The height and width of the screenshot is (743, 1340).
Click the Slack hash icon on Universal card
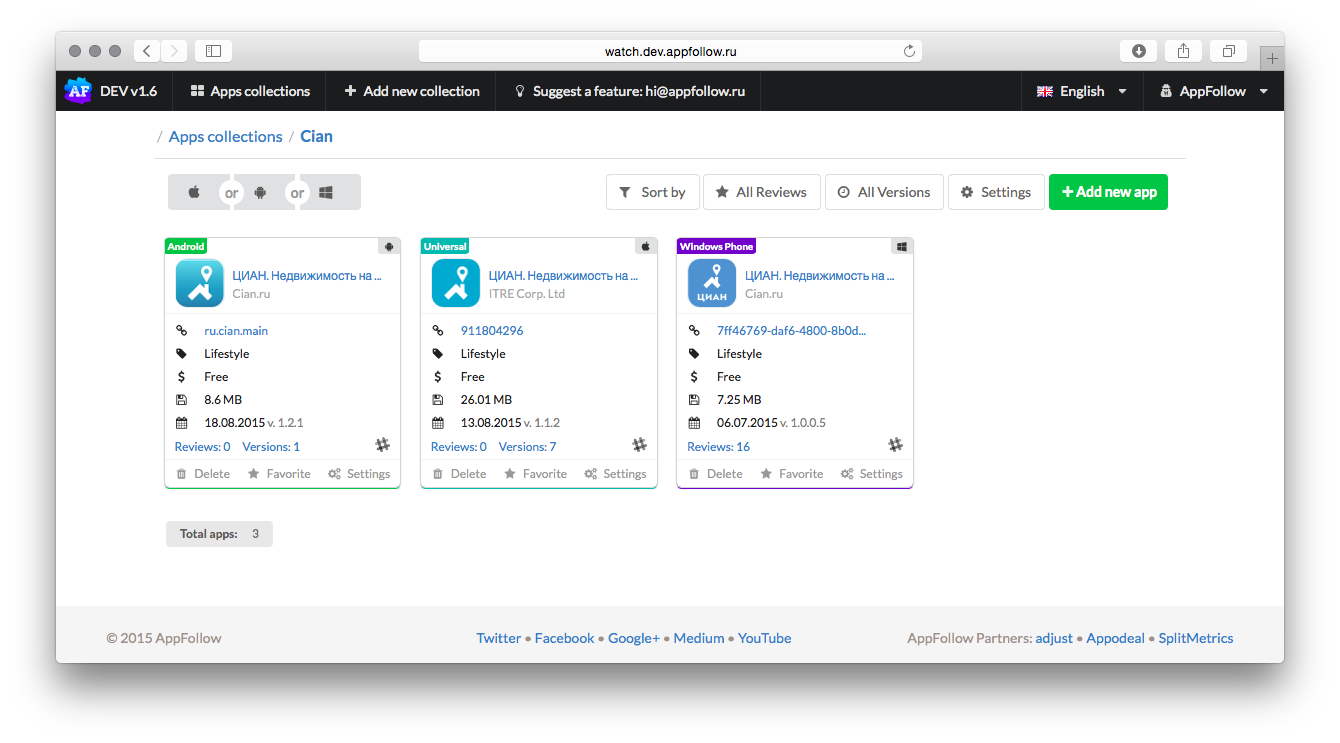pos(639,445)
